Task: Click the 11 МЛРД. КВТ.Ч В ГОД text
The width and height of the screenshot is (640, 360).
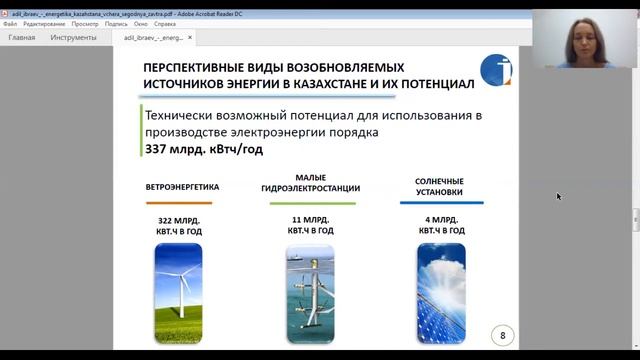Action: pos(311,225)
